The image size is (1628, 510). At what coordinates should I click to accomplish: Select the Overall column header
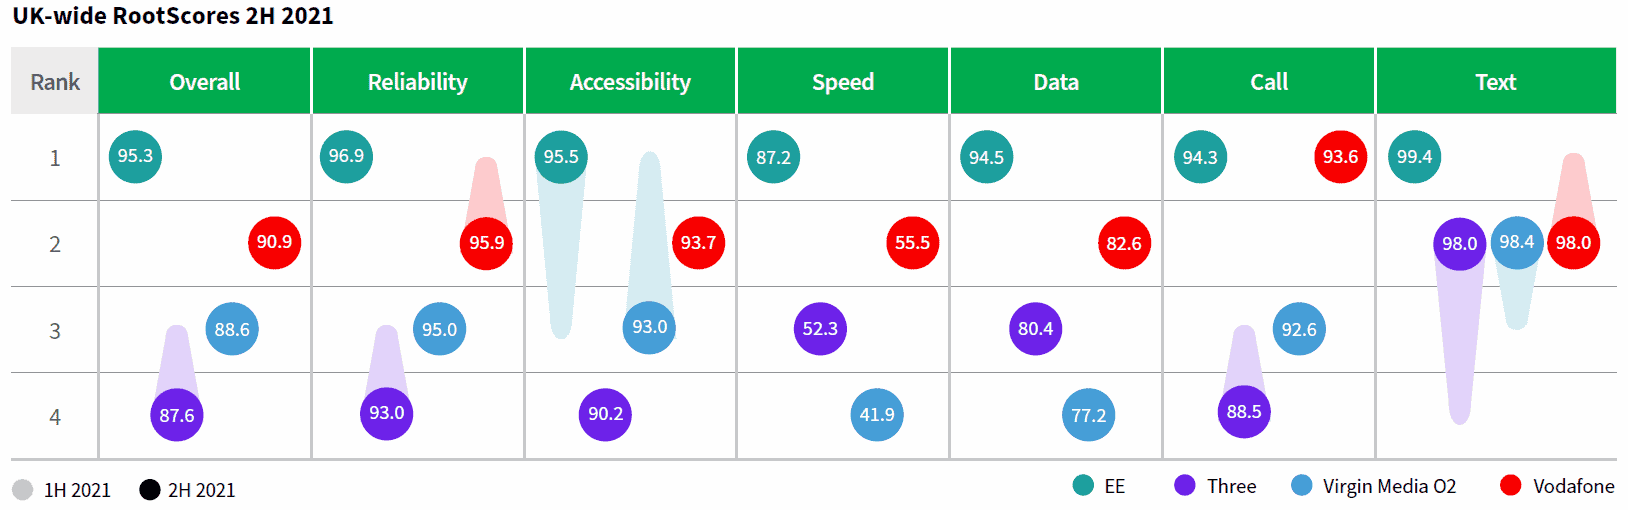[x=205, y=82]
